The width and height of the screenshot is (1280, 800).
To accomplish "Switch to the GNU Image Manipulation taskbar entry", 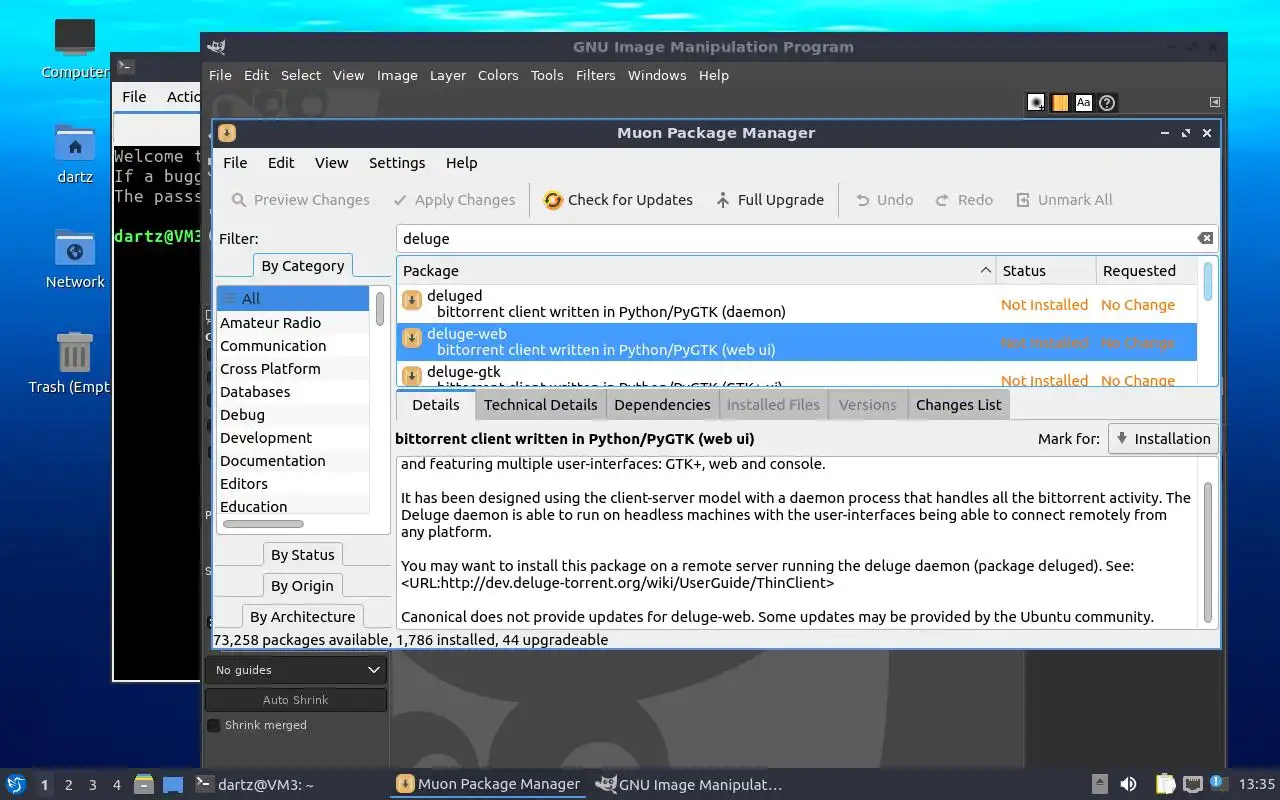I will (689, 784).
